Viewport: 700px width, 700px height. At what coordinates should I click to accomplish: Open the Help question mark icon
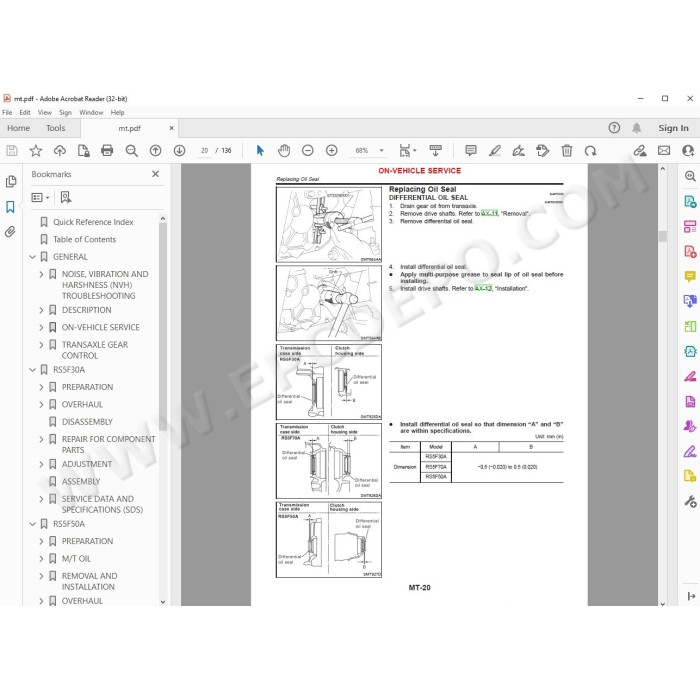tap(614, 128)
